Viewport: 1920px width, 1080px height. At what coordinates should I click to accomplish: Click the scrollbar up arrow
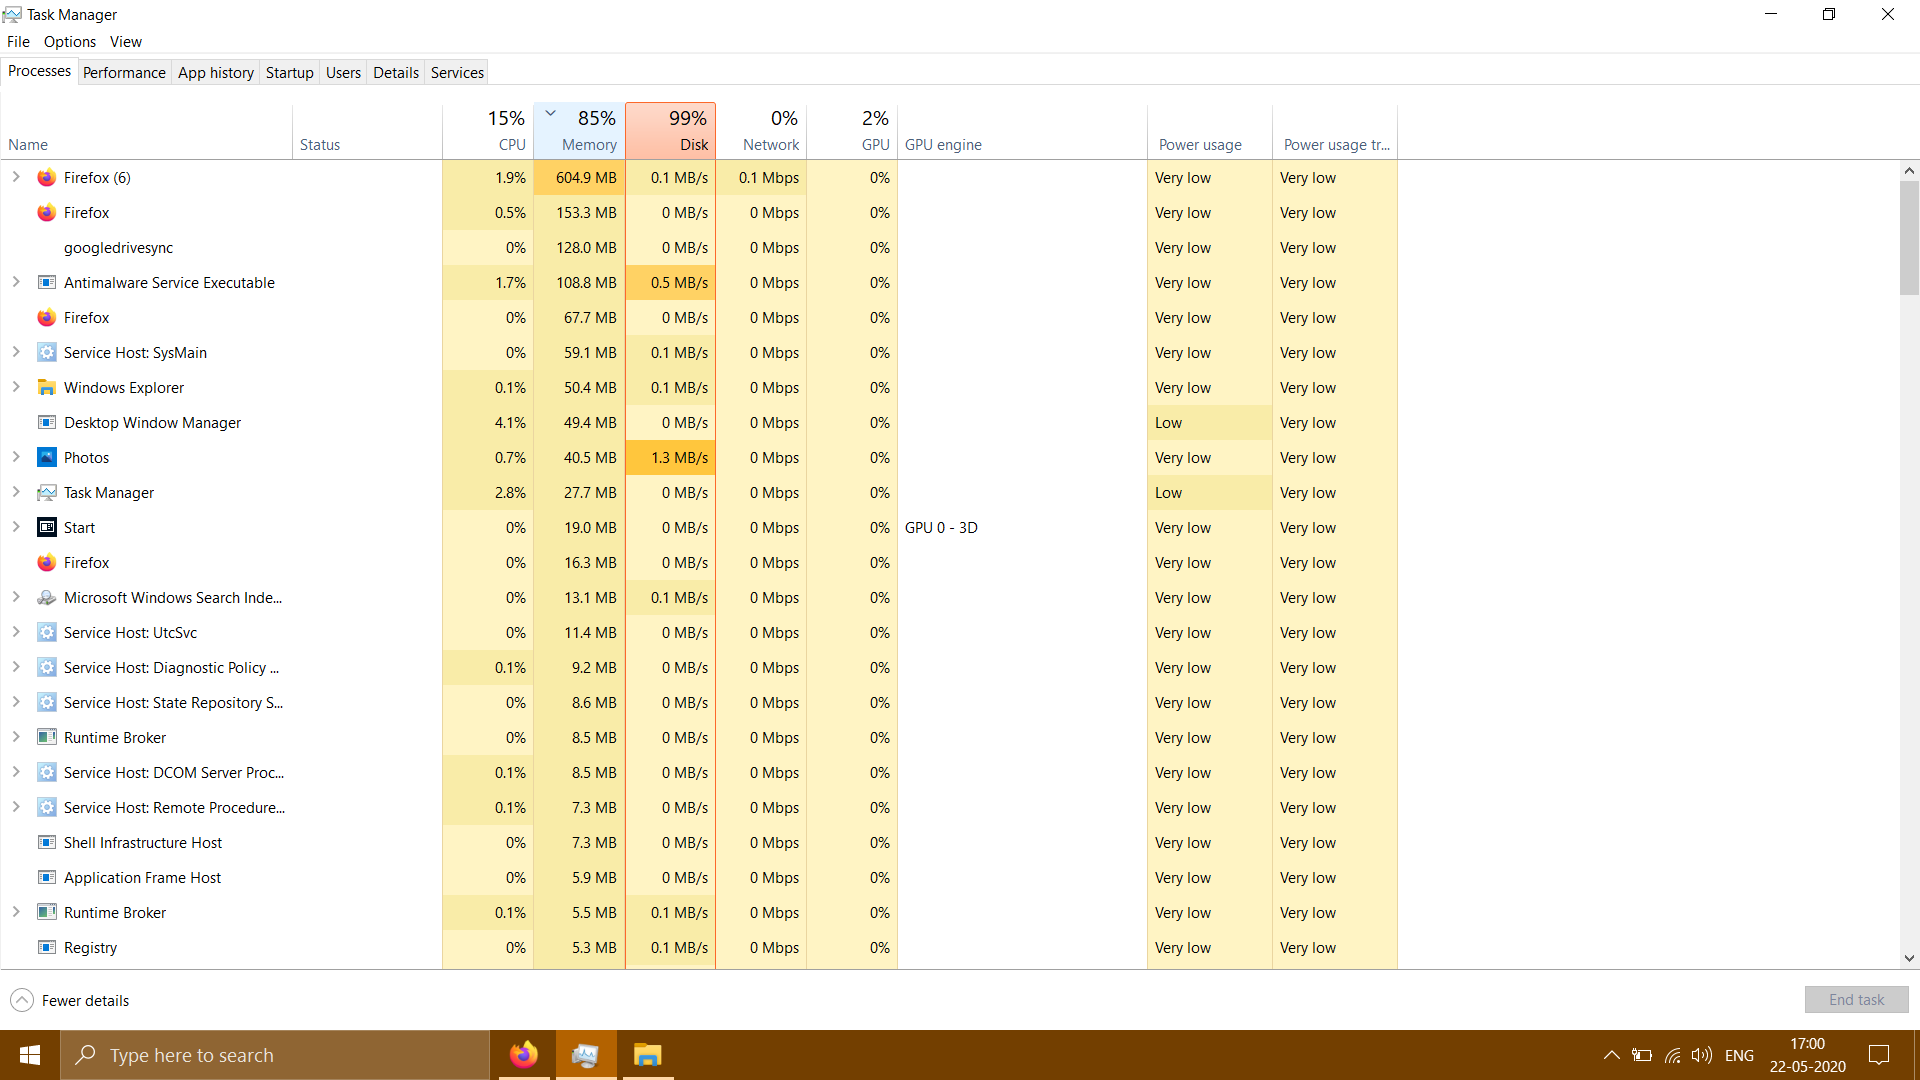click(1909, 171)
